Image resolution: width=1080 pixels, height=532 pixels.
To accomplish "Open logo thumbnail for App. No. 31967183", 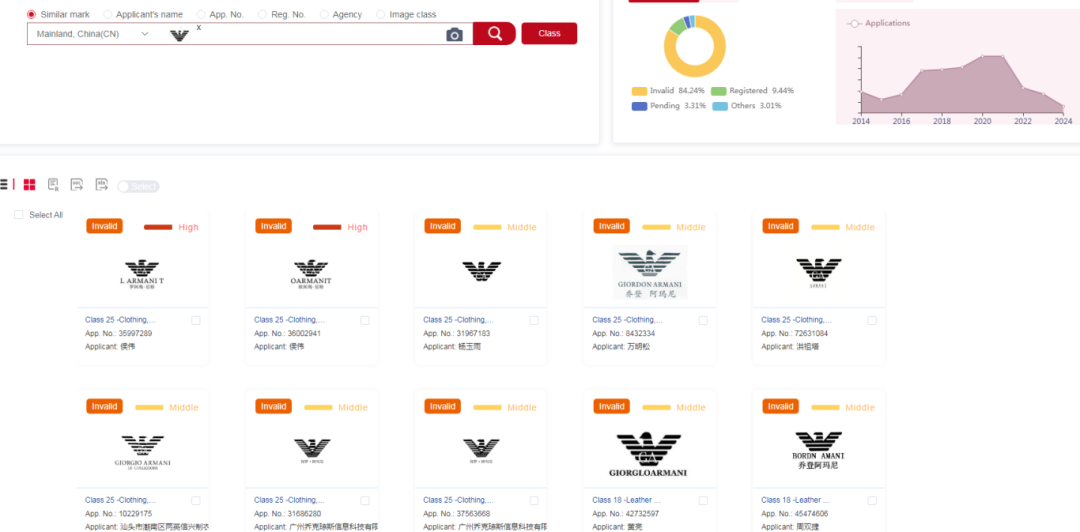I will pyautogui.click(x=481, y=272).
